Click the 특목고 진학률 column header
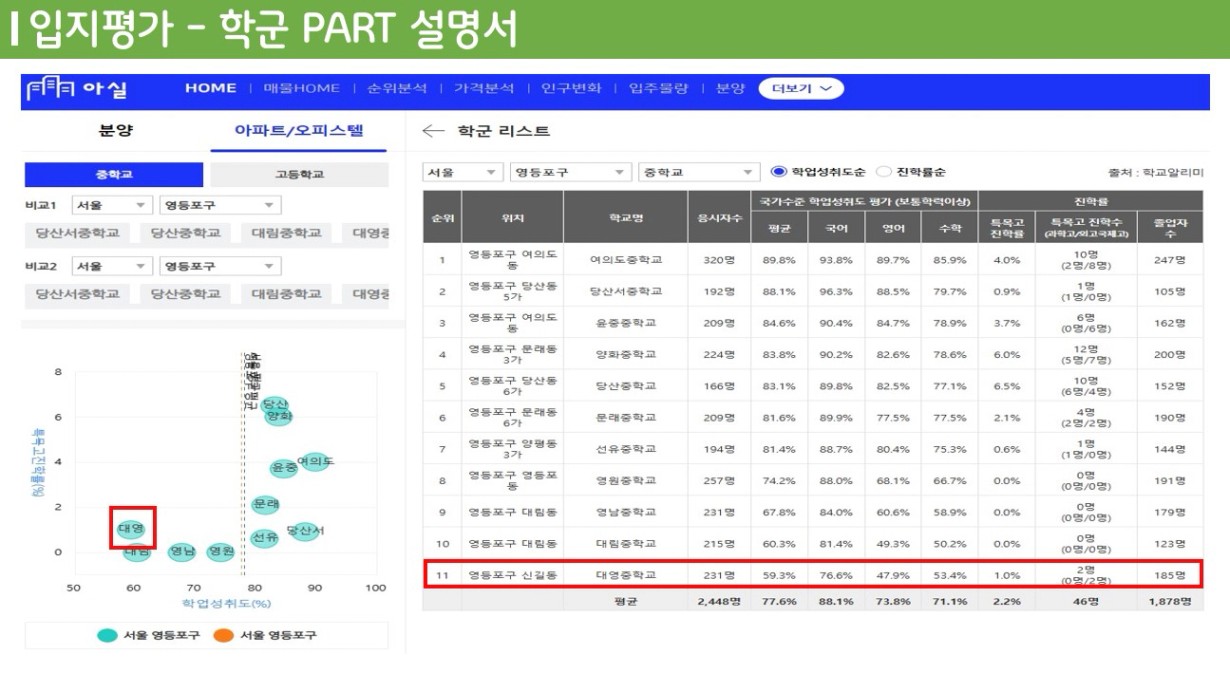 [1006, 228]
